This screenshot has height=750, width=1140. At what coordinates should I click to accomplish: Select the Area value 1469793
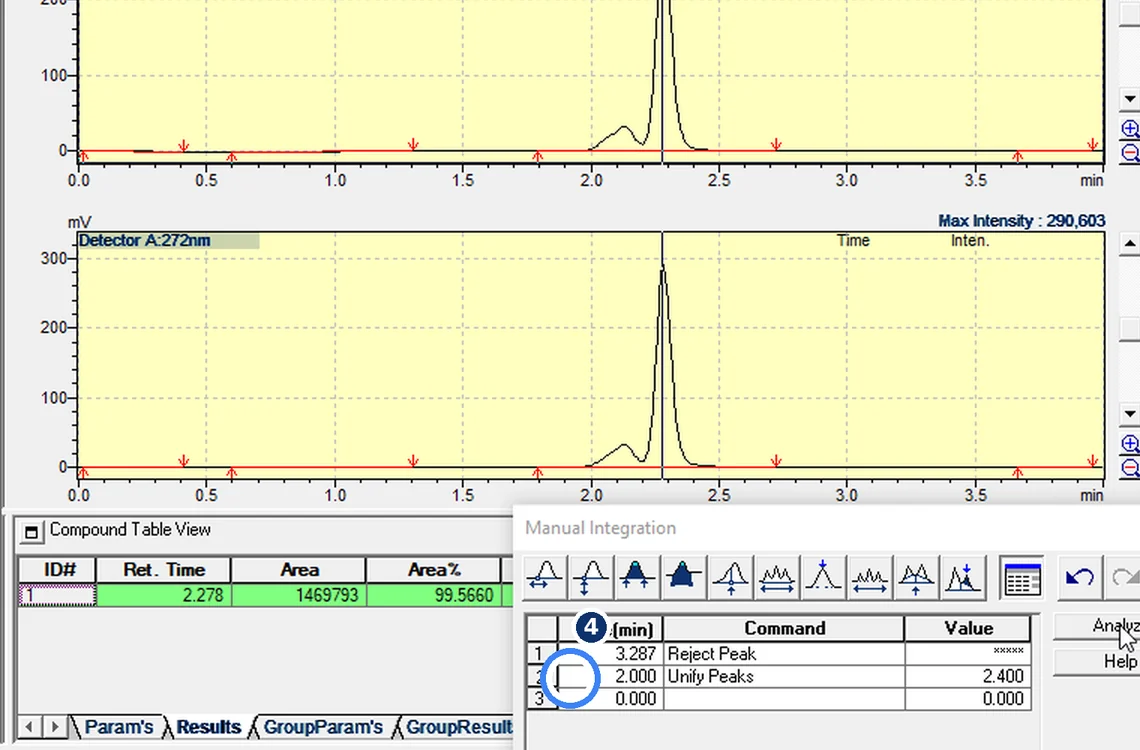click(x=299, y=595)
